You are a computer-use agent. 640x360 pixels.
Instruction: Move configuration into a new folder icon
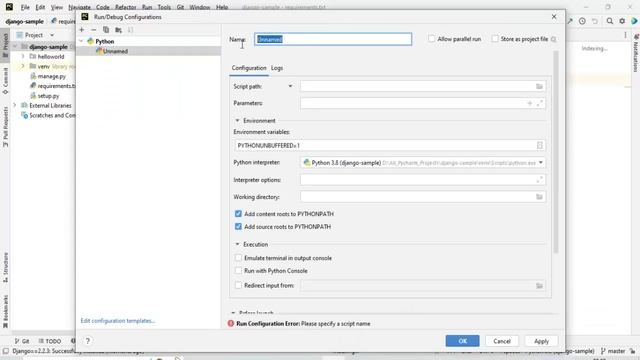[x=118, y=30]
